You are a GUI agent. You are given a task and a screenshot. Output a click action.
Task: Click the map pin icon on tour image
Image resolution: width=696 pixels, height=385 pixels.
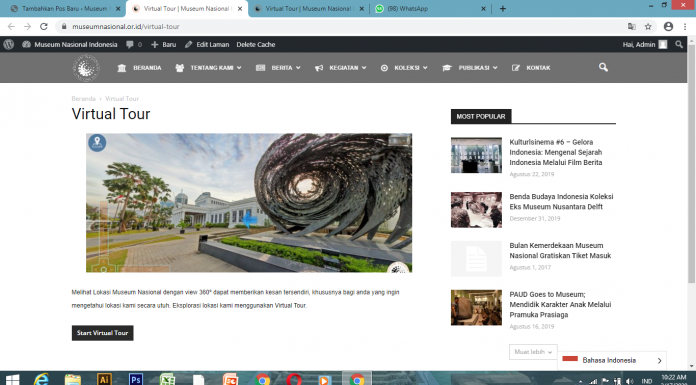click(97, 143)
